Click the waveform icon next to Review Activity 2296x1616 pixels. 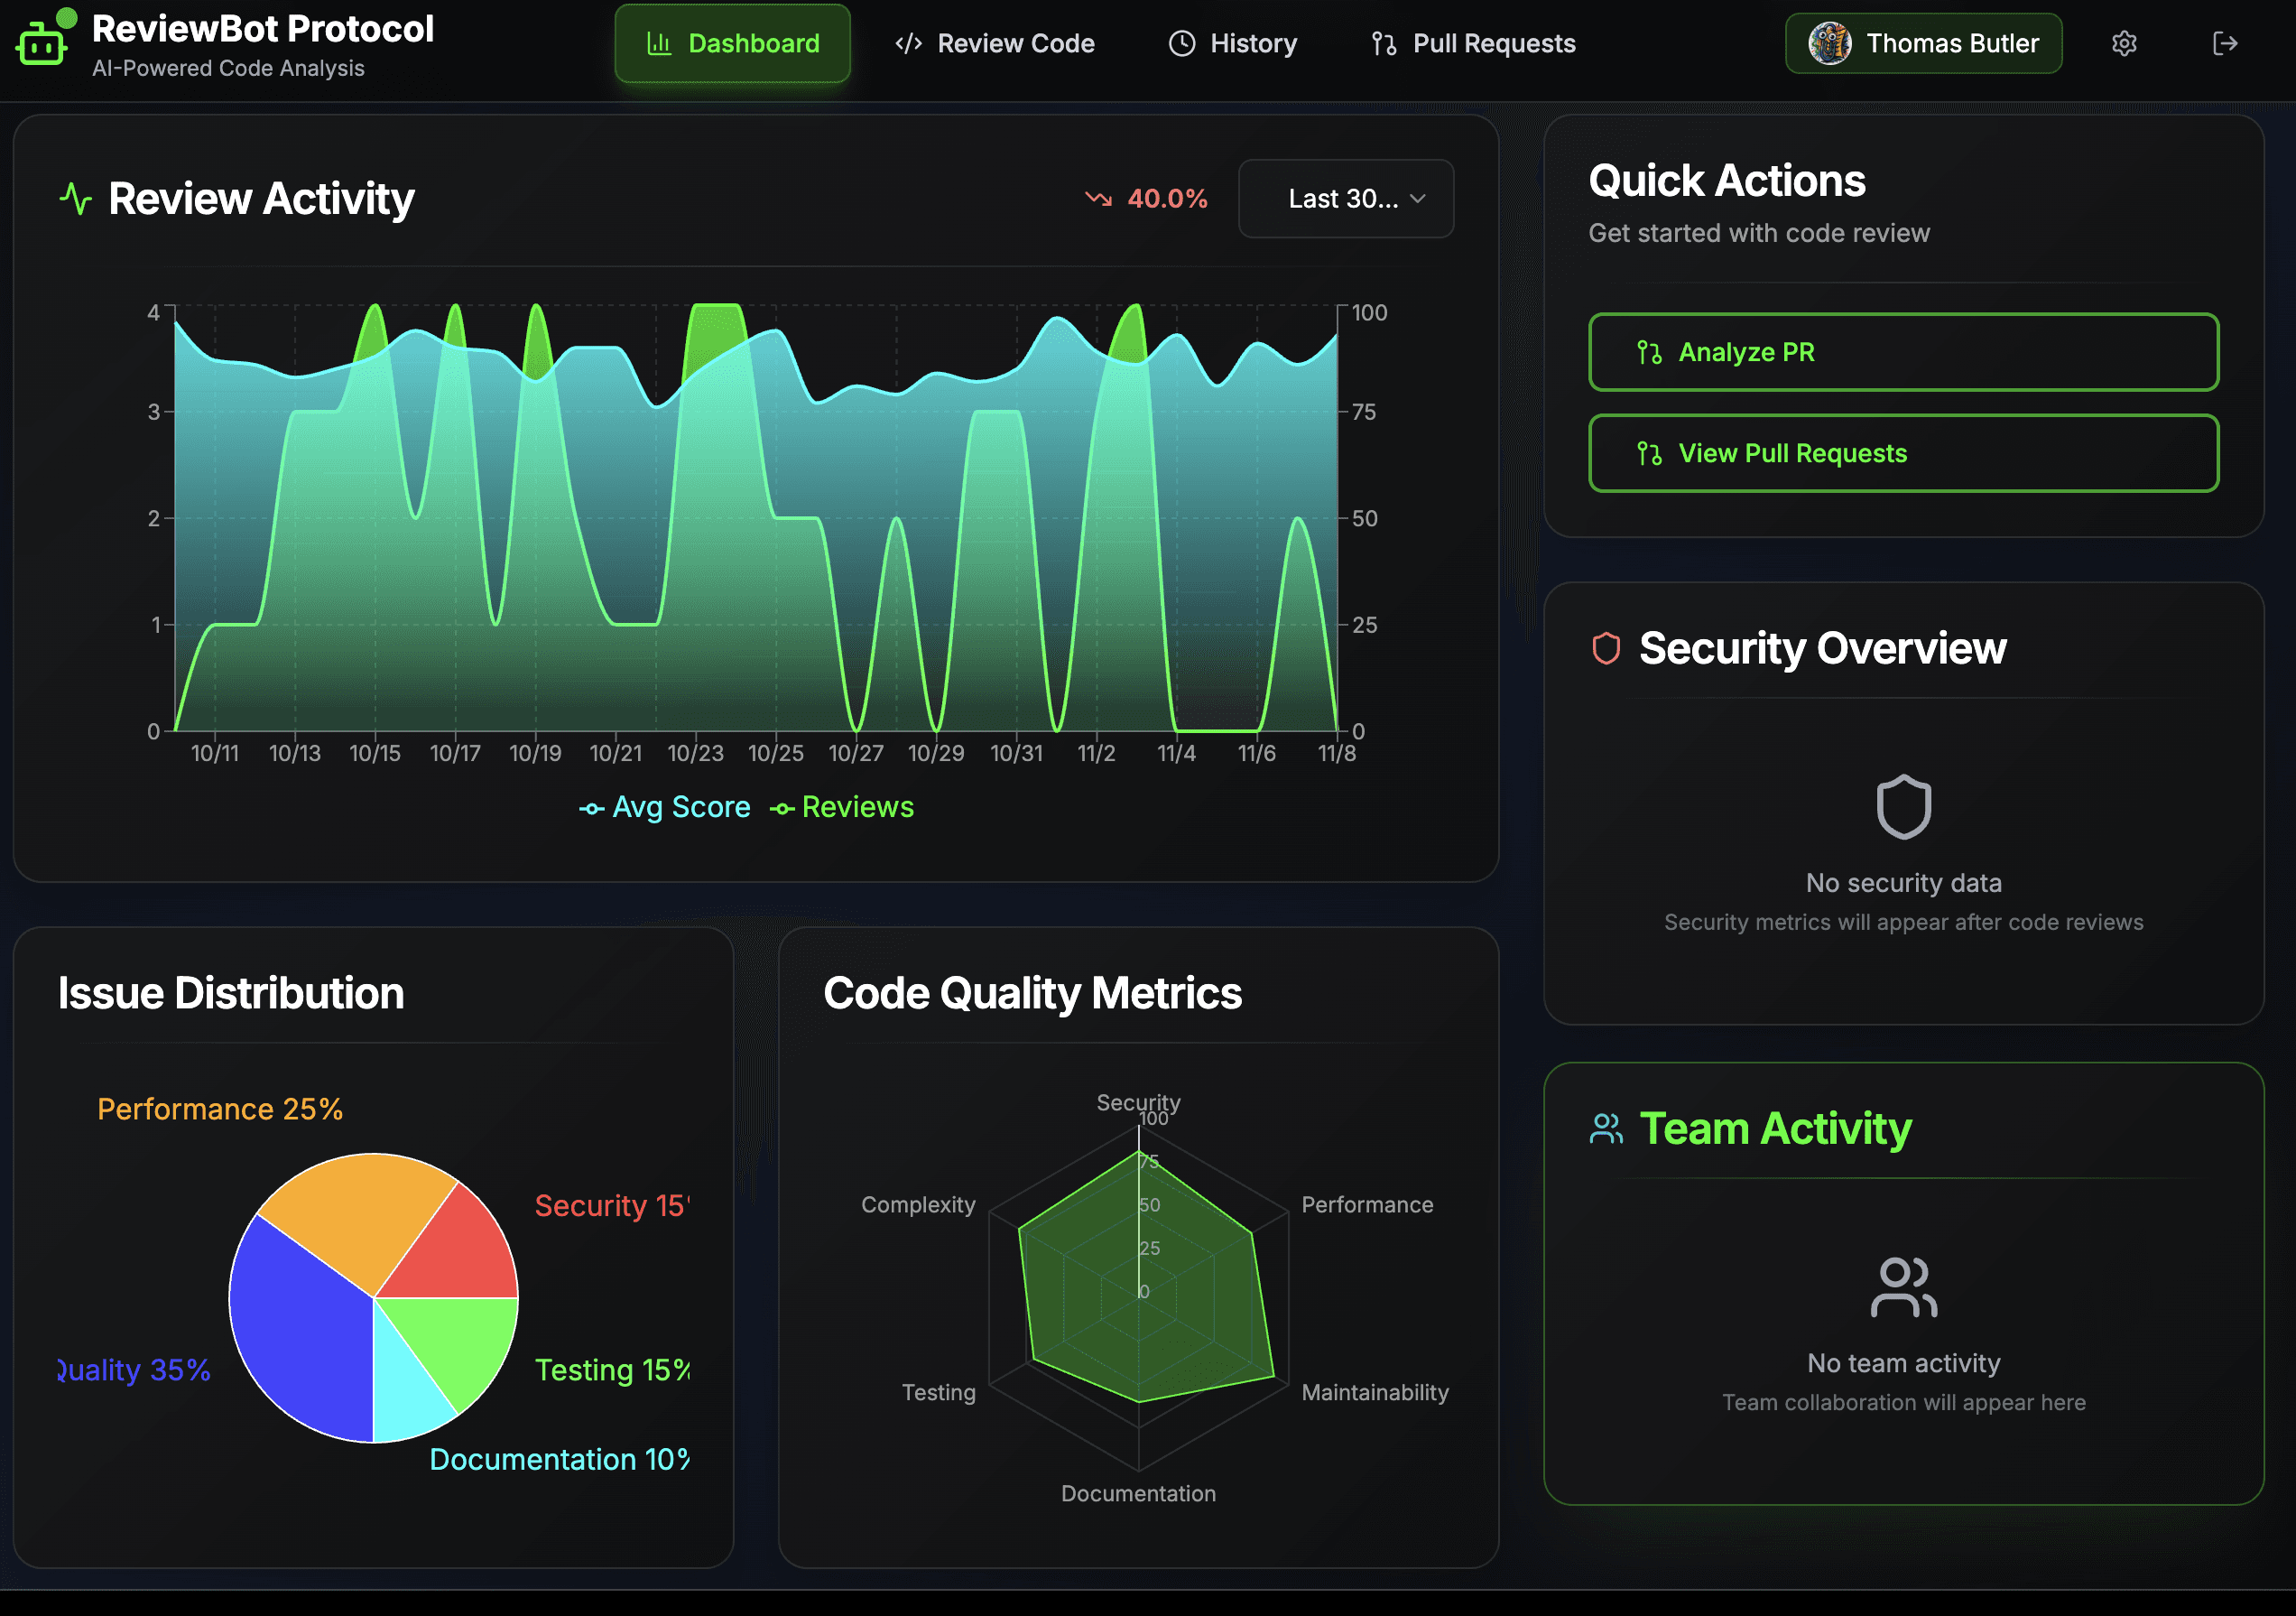point(76,198)
